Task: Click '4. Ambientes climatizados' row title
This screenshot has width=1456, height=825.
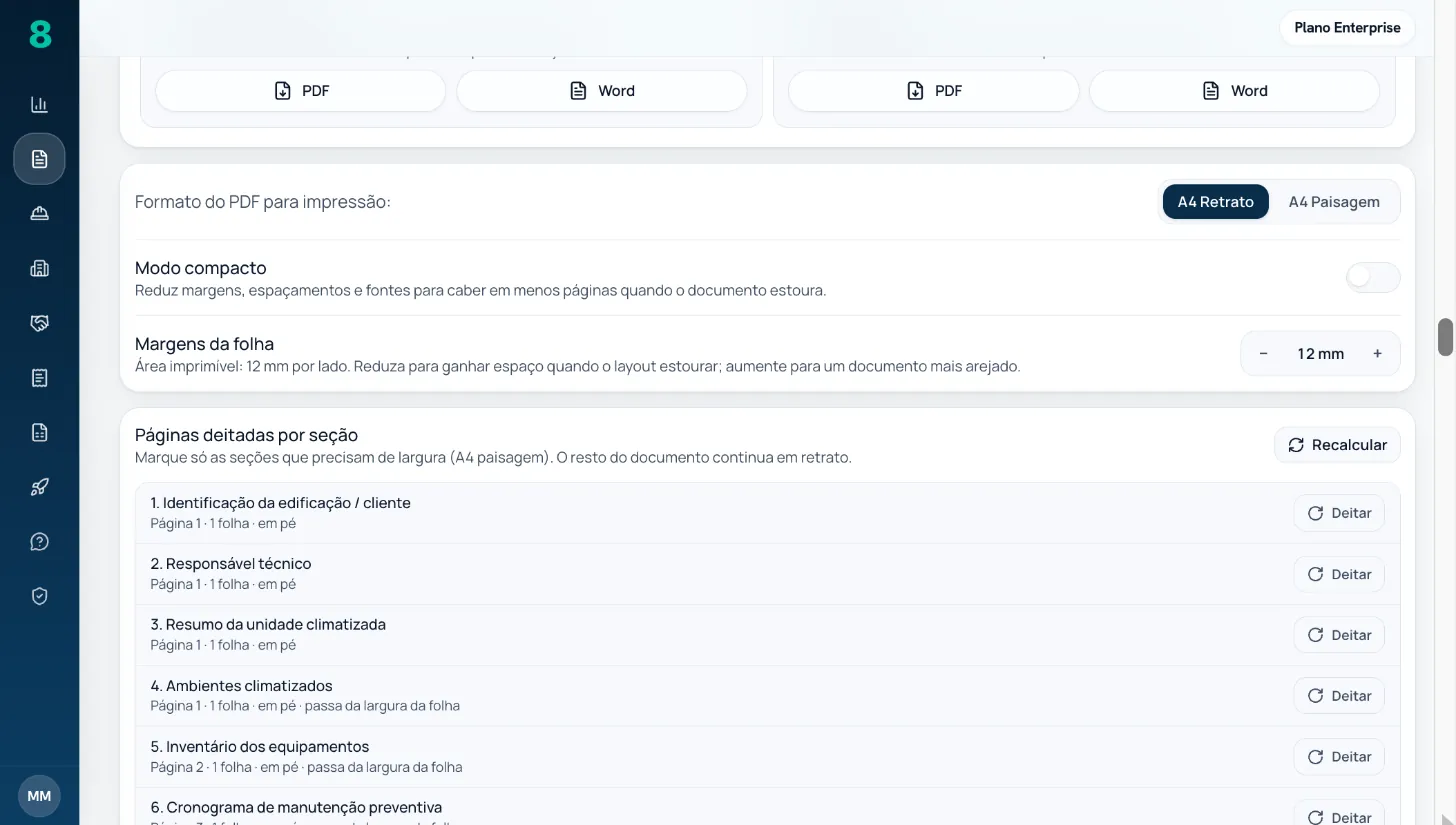Action: click(x=241, y=686)
